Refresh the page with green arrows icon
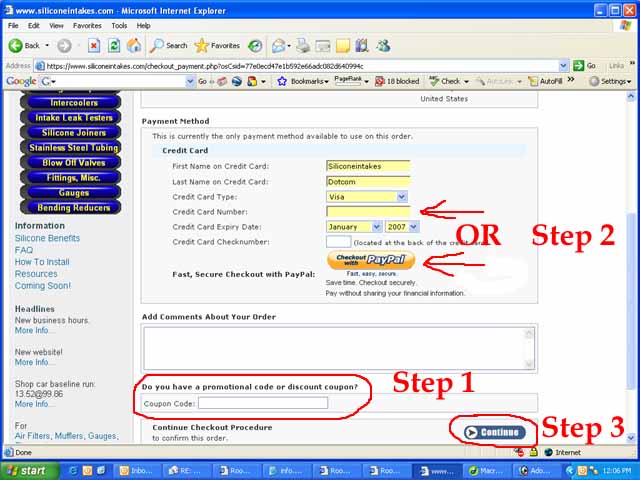Image resolution: width=640 pixels, height=480 pixels. pyautogui.click(x=113, y=45)
